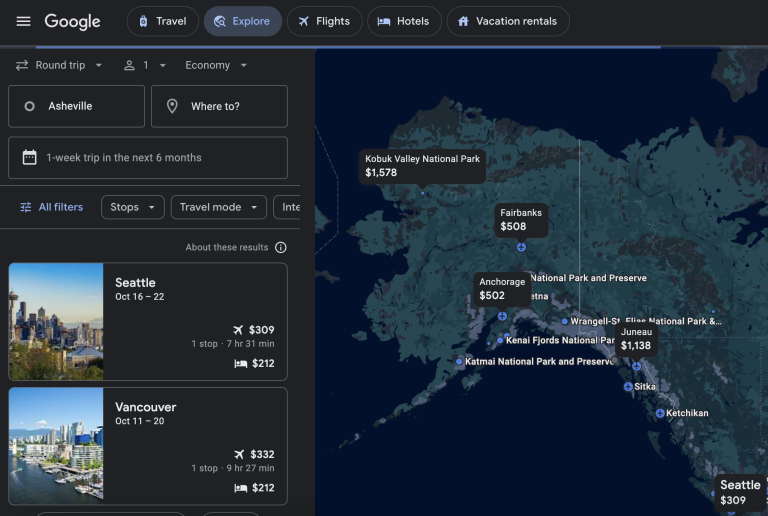Click About these results link
This screenshot has height=516, width=768.
tap(227, 247)
